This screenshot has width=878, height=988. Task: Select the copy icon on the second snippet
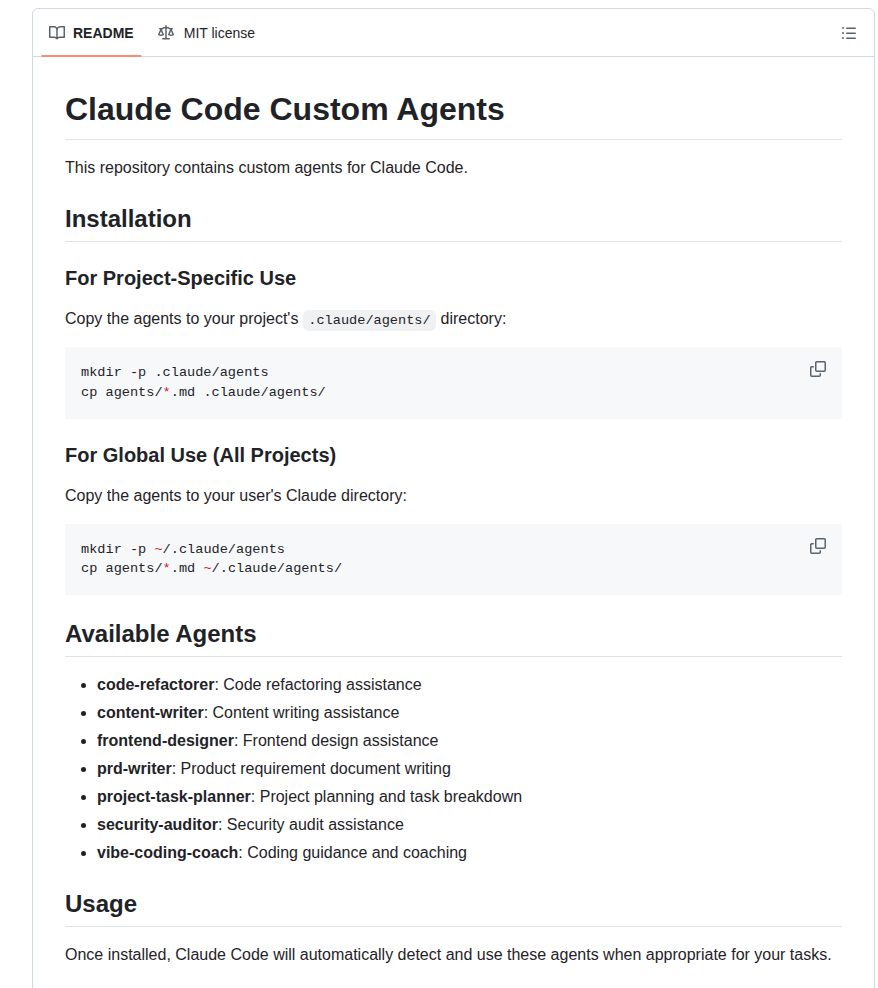tap(818, 546)
